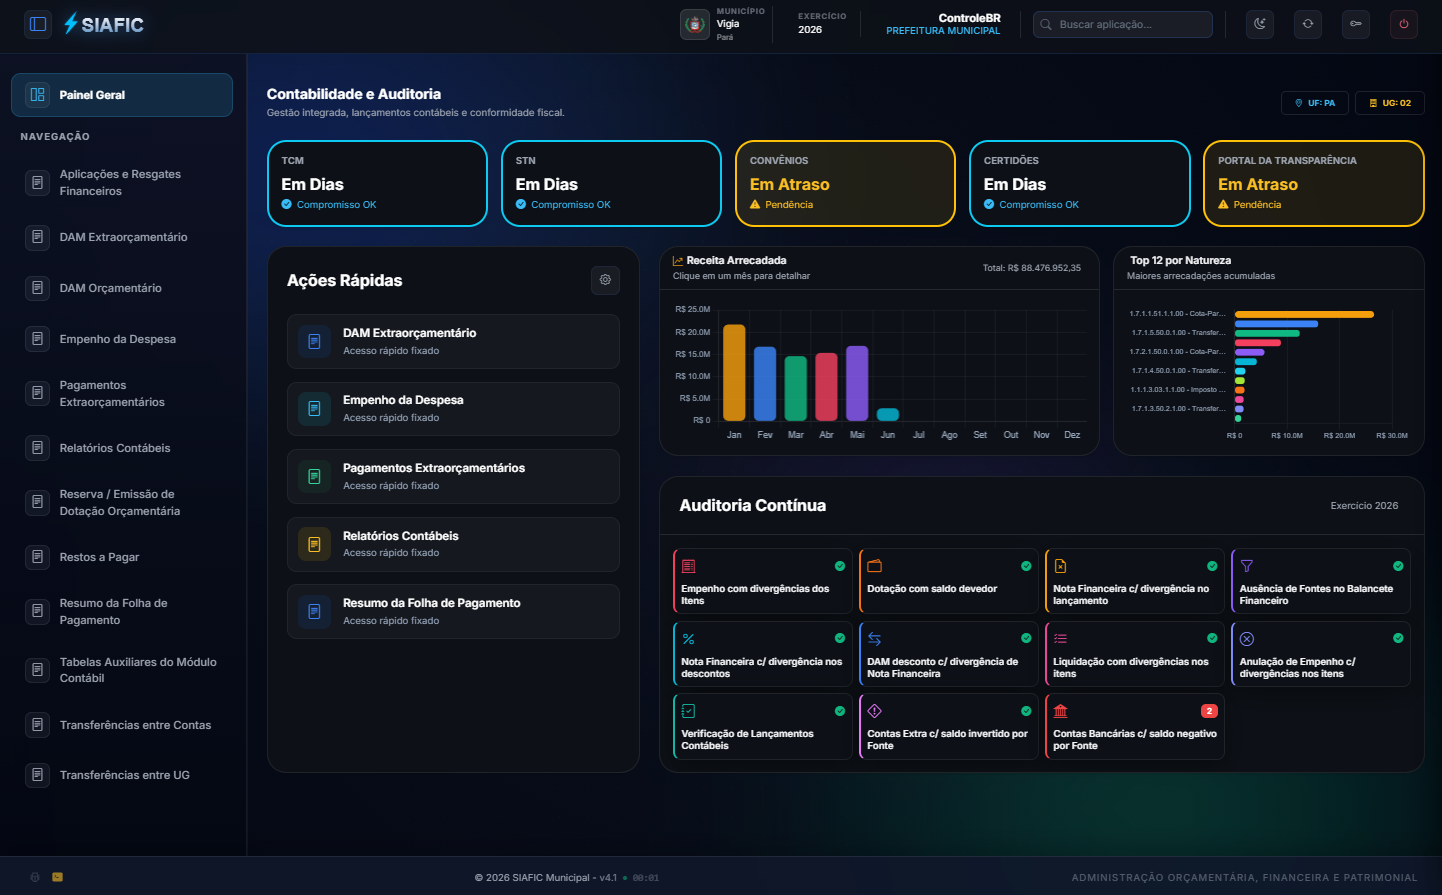The height and width of the screenshot is (895, 1442).
Task: Click Resumo da Folha de Pagamento sidebar icon
Action: [37, 611]
